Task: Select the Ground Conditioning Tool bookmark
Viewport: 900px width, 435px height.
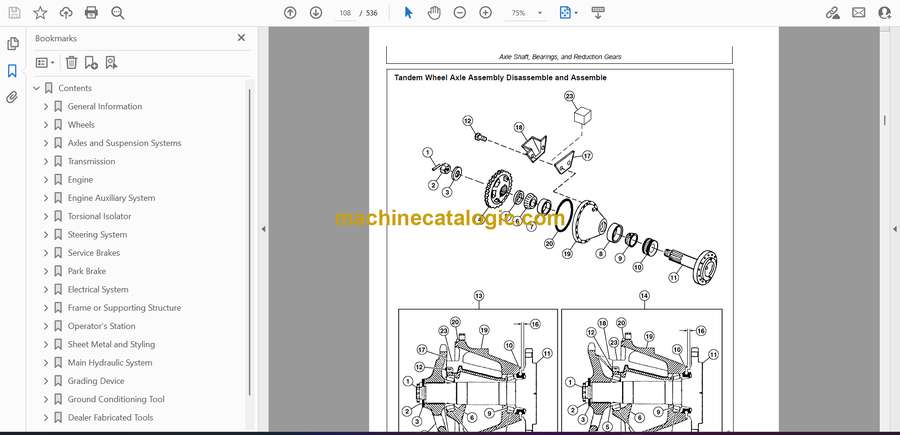Action: [x=116, y=399]
